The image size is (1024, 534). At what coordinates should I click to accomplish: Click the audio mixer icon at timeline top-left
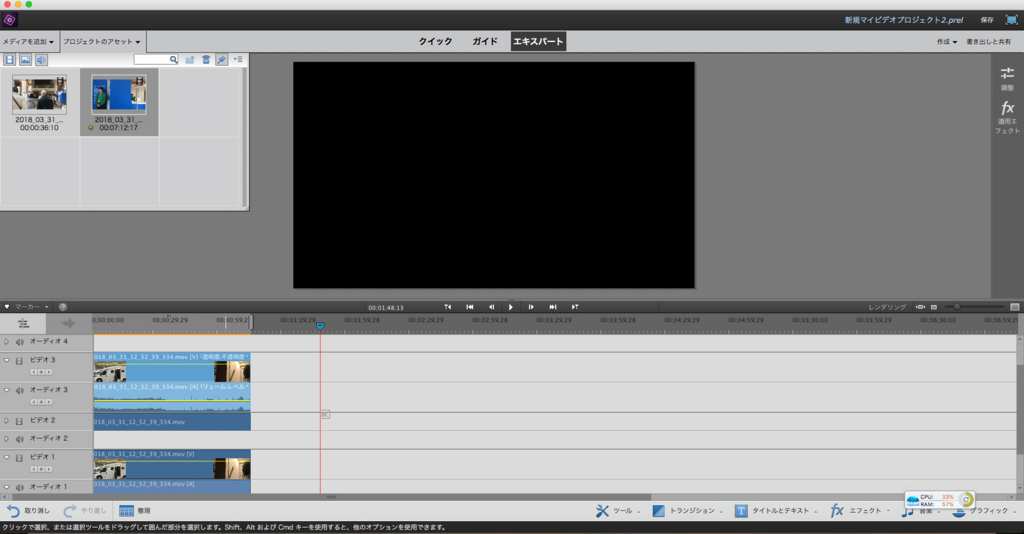23,323
